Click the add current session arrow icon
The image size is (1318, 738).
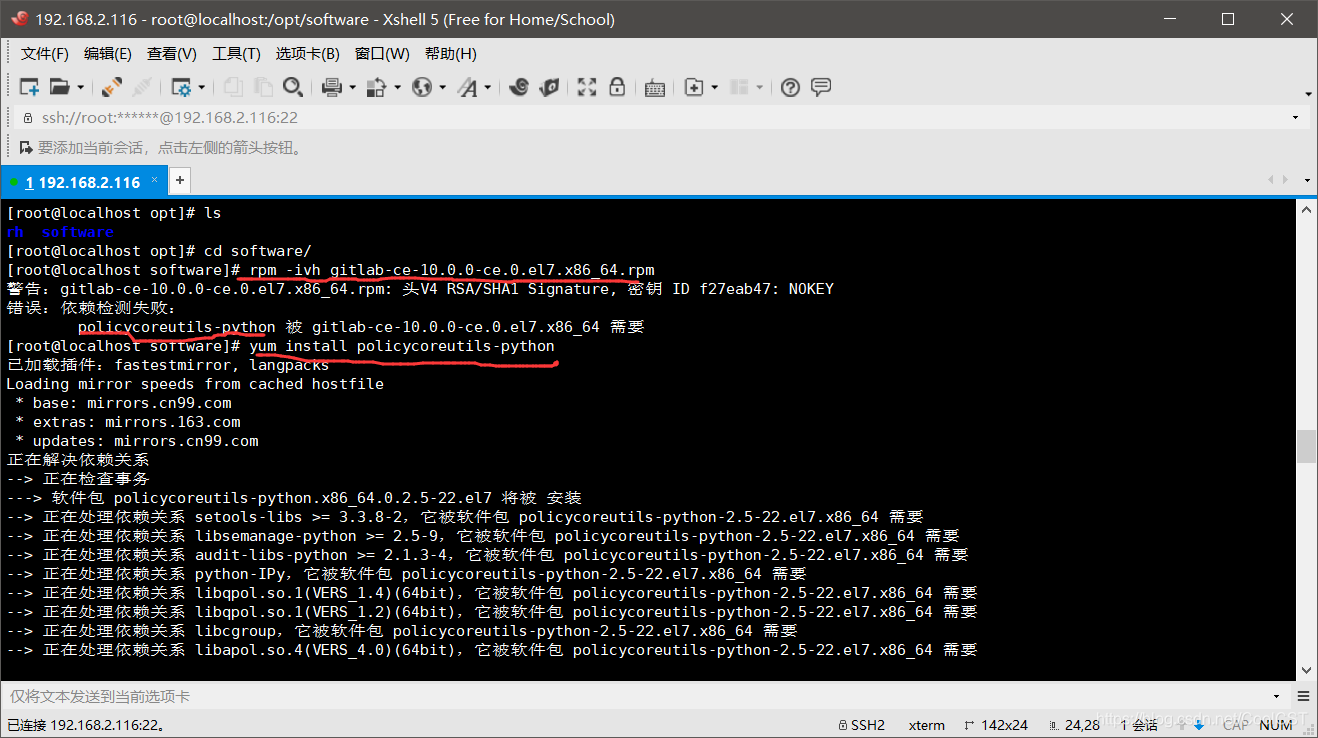(27, 148)
